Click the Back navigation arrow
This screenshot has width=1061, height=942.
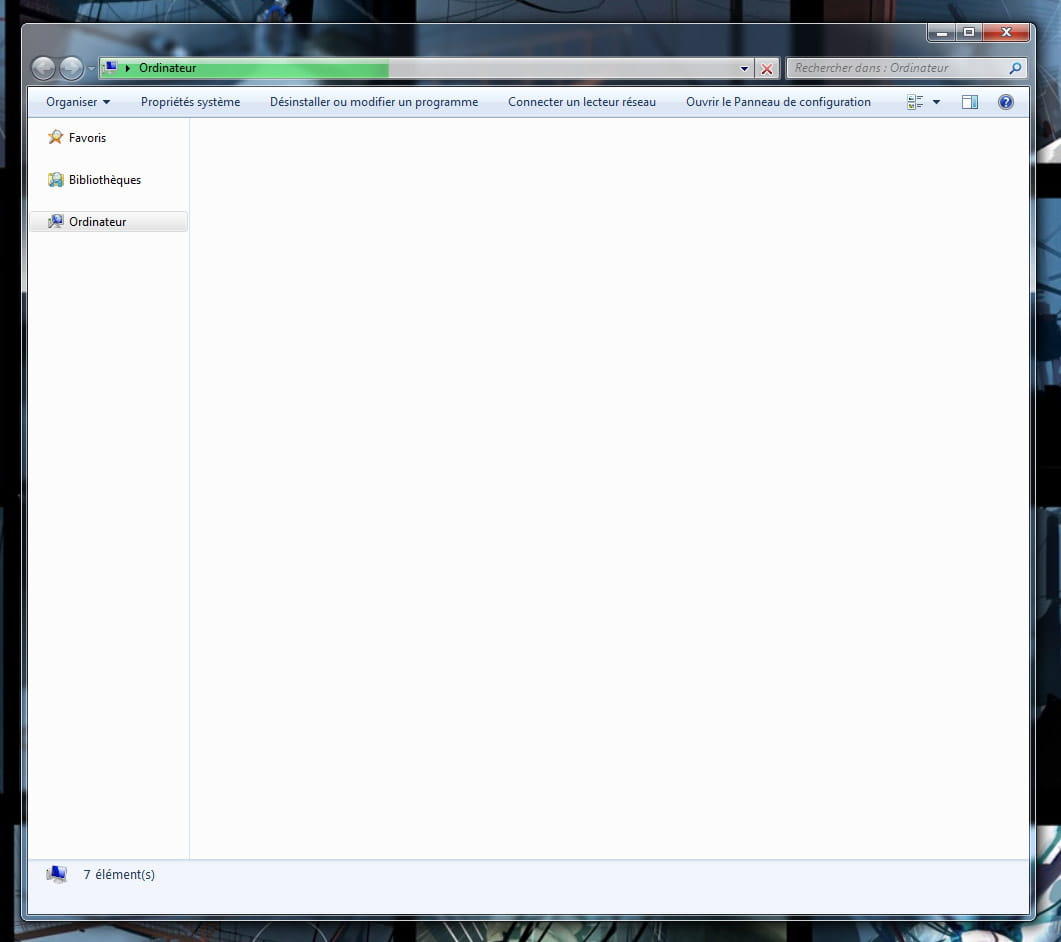click(x=43, y=68)
